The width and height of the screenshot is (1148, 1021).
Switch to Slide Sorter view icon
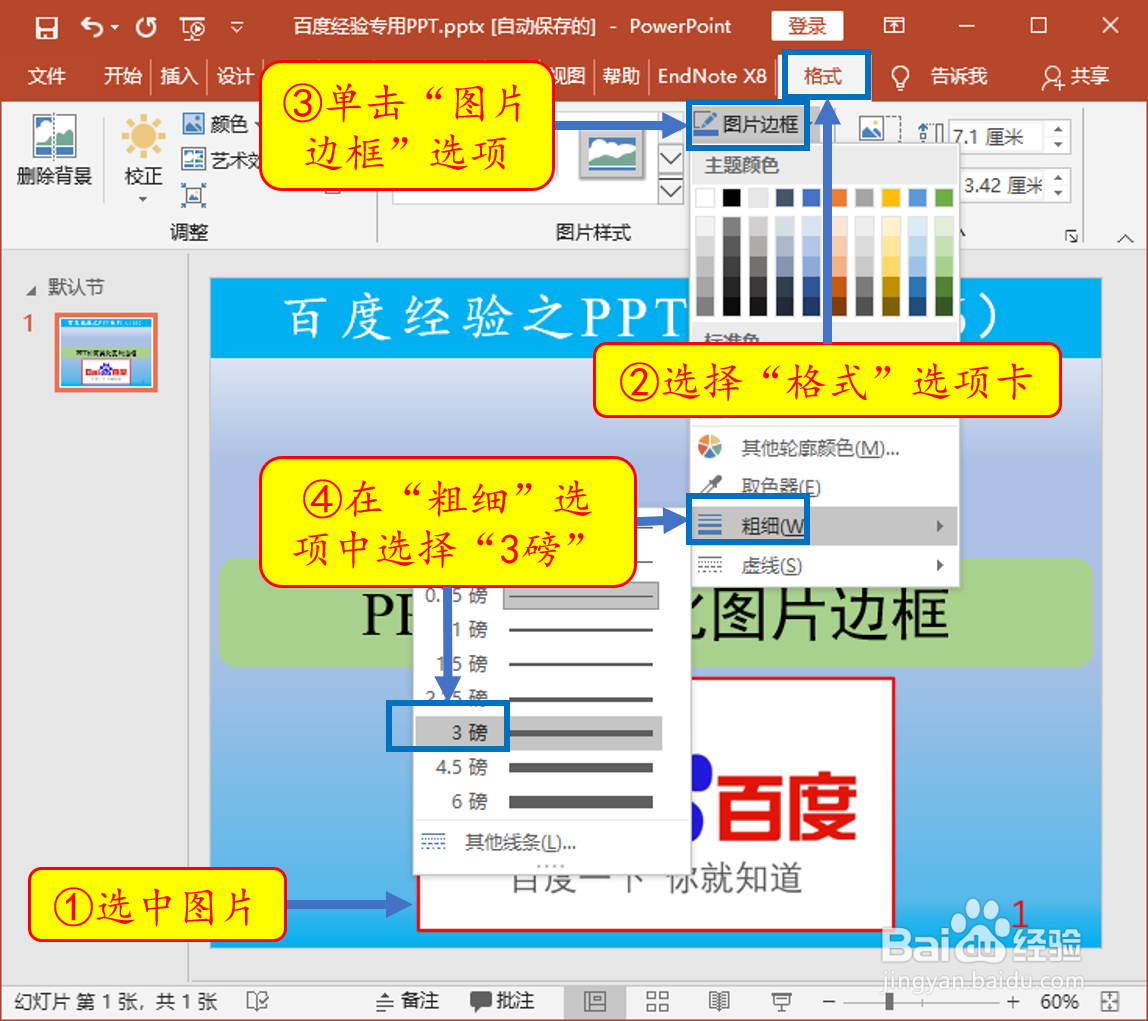click(x=657, y=1001)
